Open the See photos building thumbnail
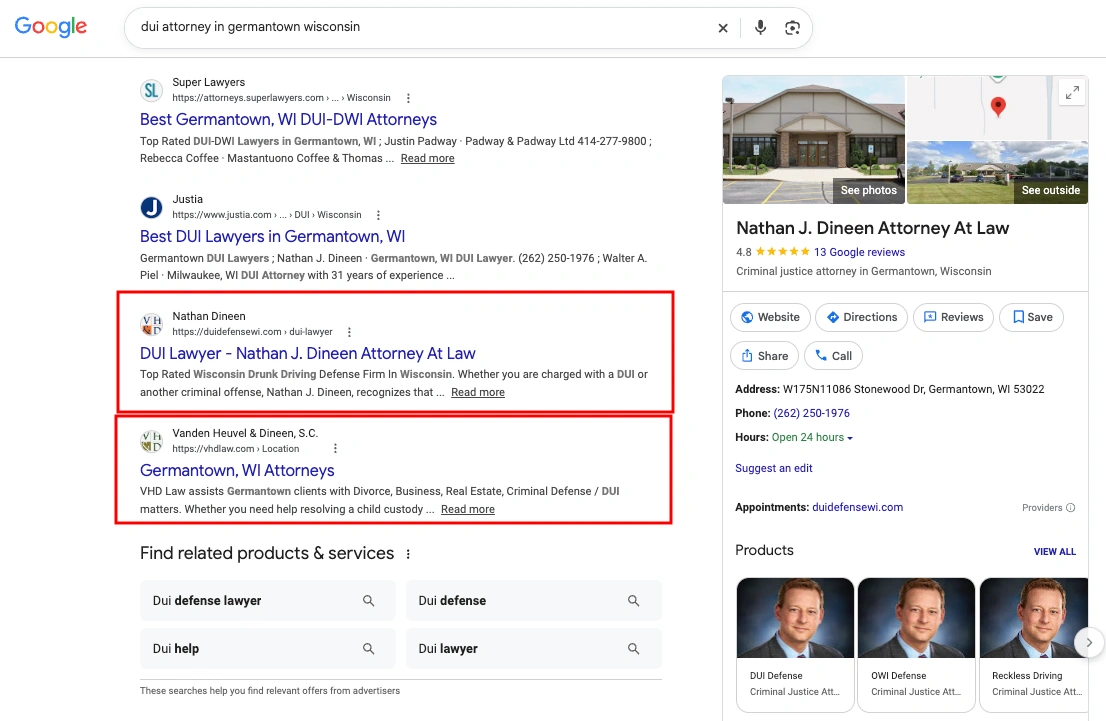The width and height of the screenshot is (1106, 721). [813, 140]
